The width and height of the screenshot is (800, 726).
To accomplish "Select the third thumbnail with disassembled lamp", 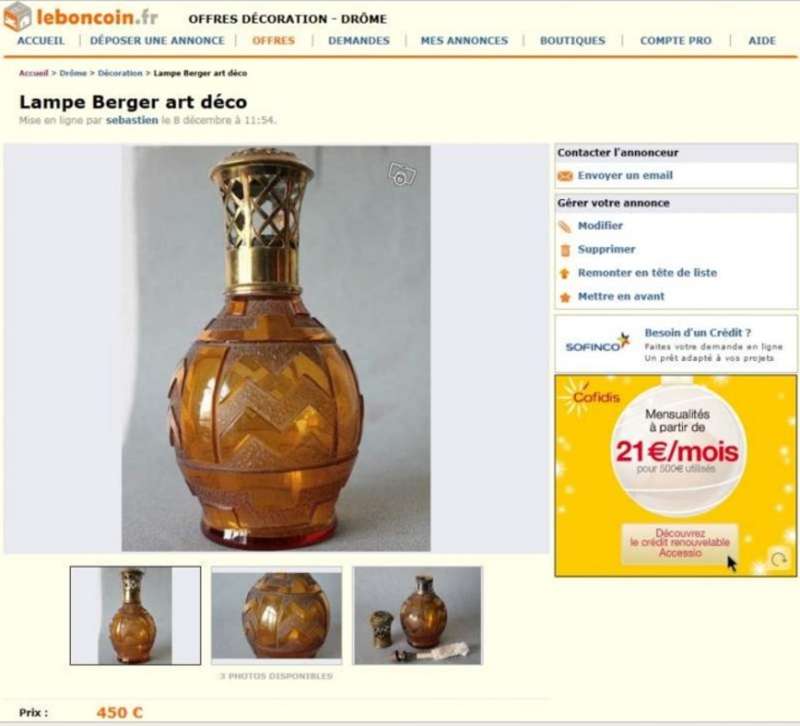I will click(x=417, y=615).
